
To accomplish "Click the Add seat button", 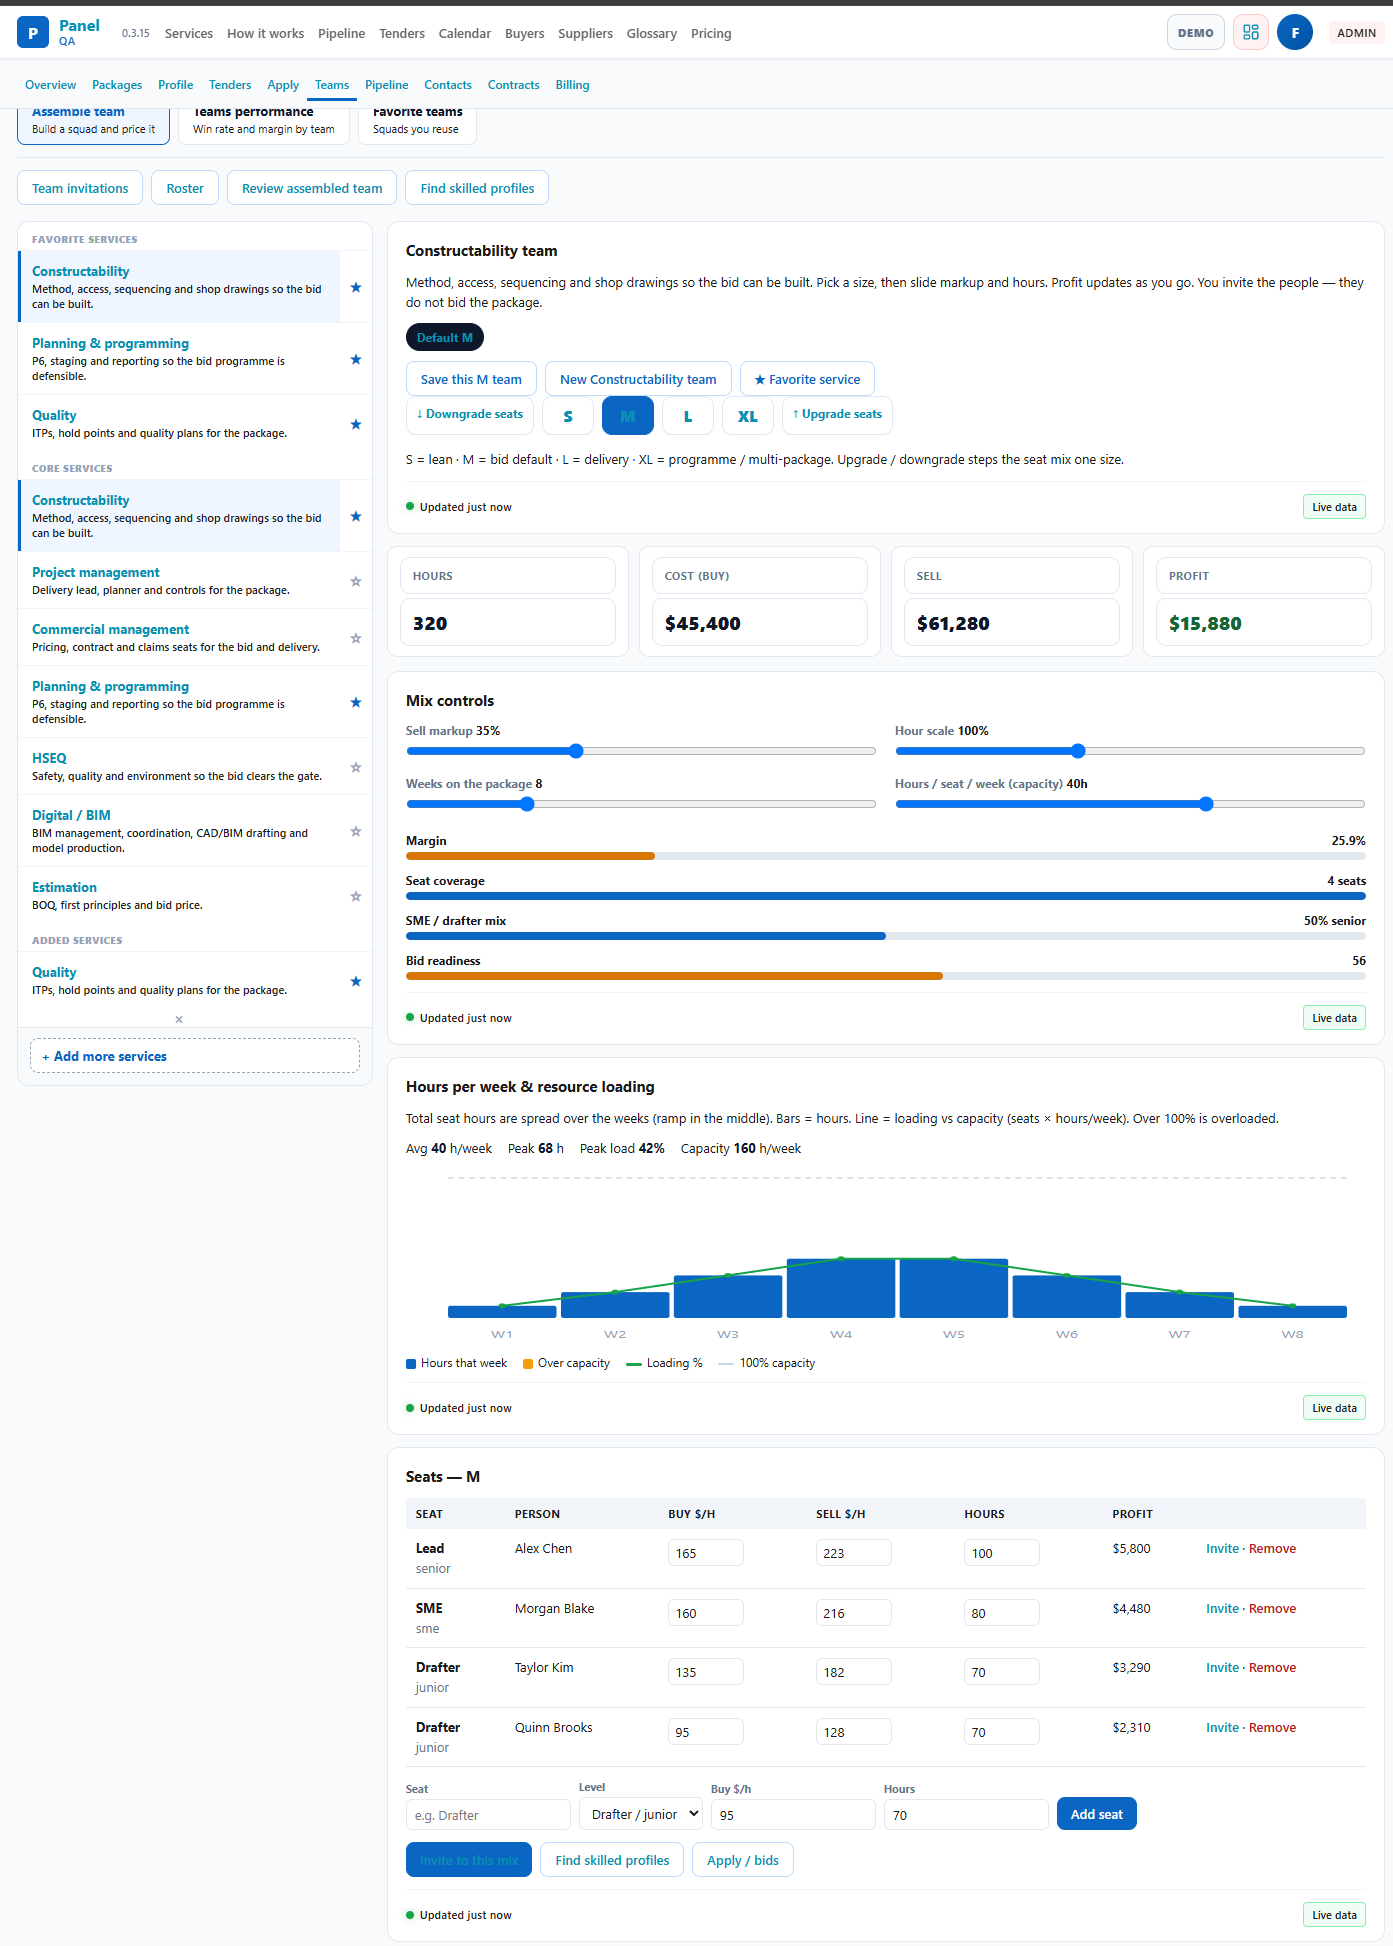I will (x=1097, y=1814).
